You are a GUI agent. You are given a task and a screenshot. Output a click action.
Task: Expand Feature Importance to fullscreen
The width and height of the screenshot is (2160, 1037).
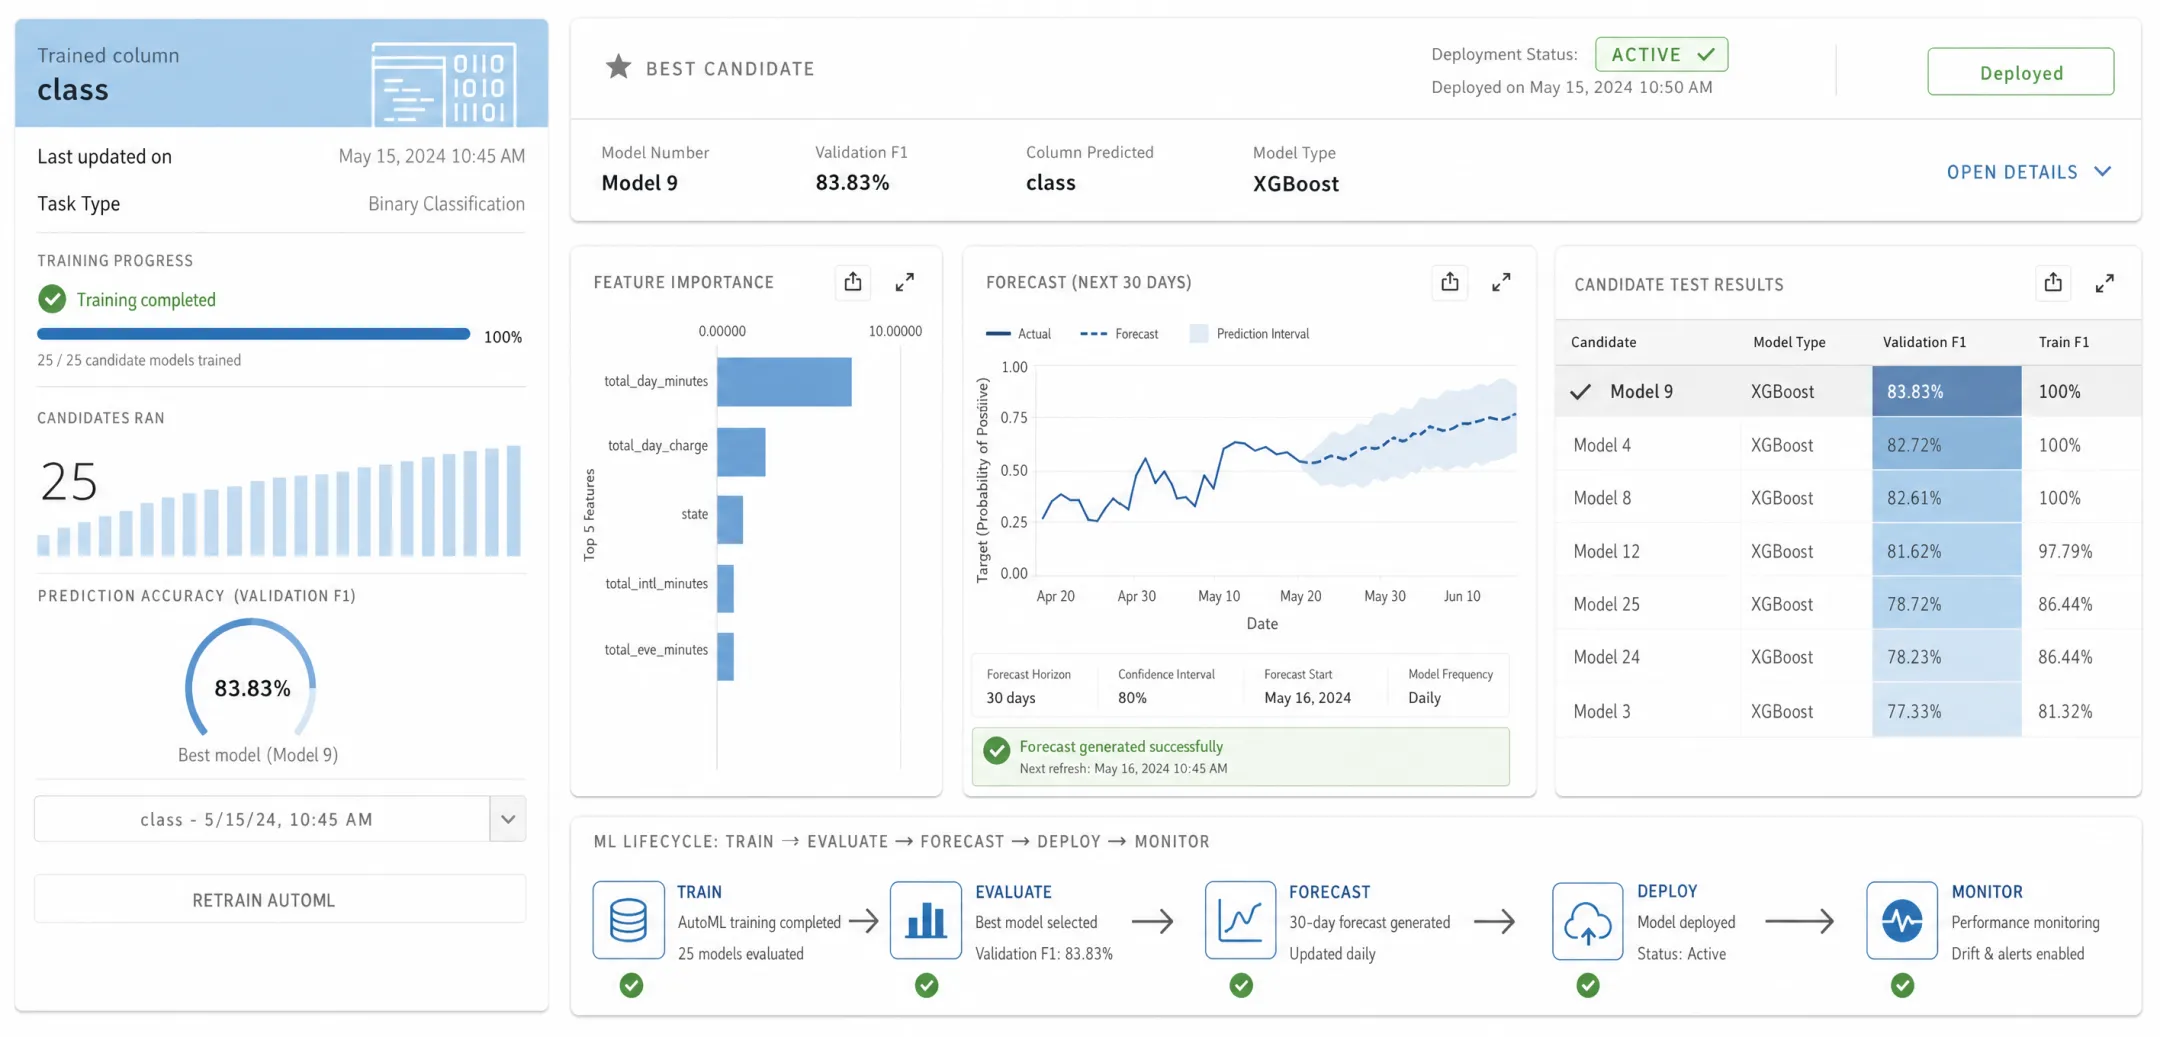pyautogui.click(x=904, y=282)
